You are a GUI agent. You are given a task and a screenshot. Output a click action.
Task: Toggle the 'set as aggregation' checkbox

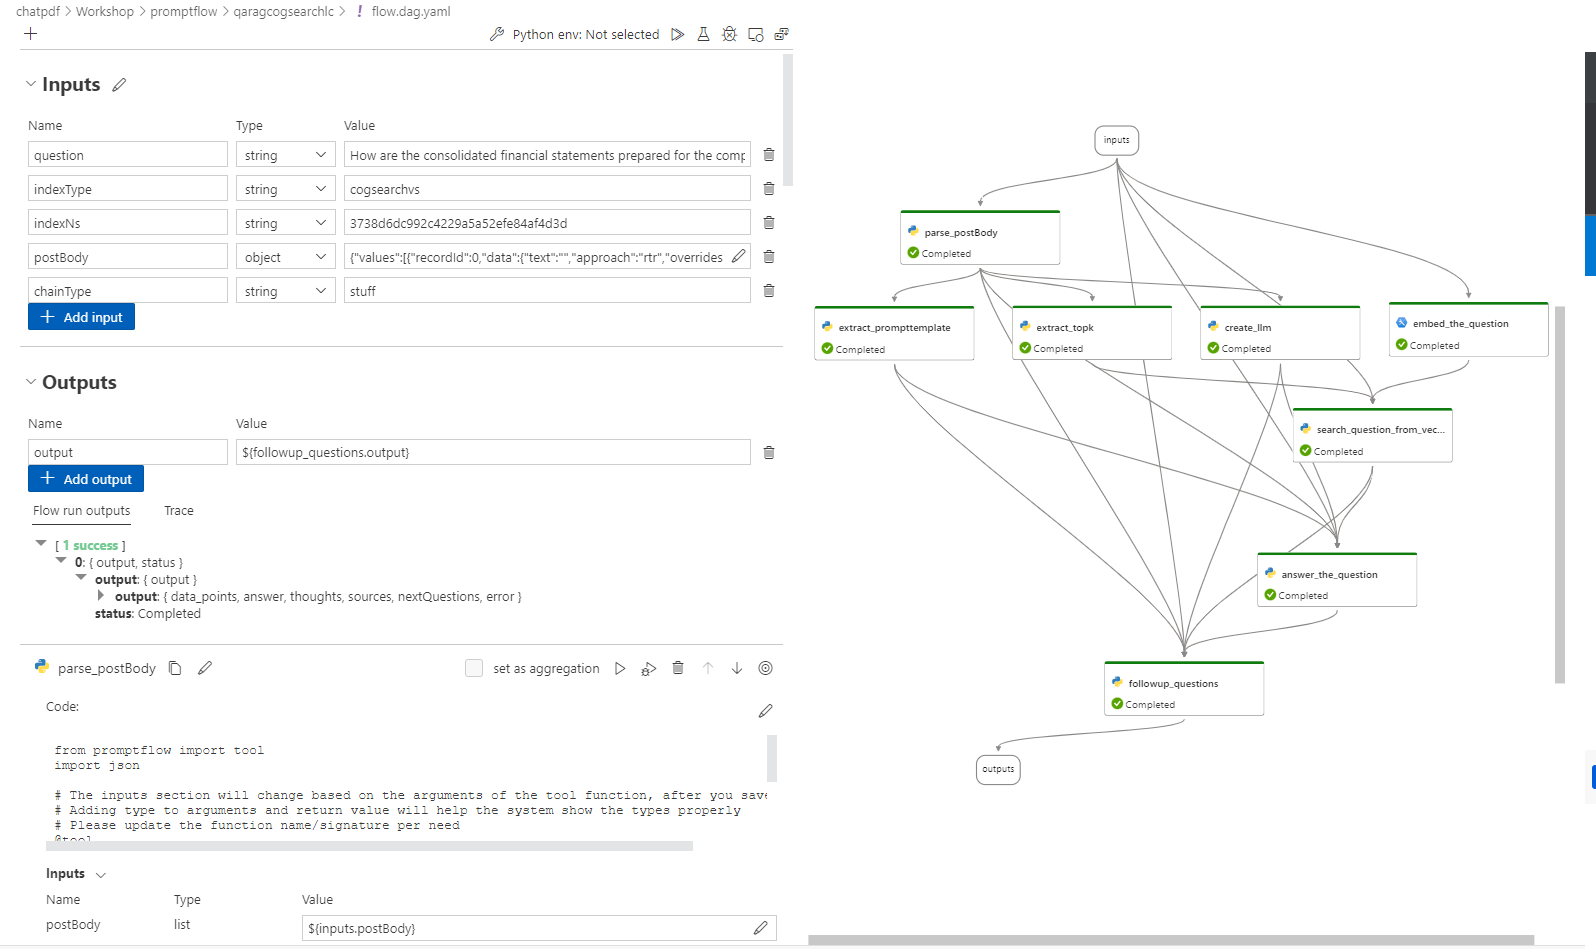(x=474, y=668)
